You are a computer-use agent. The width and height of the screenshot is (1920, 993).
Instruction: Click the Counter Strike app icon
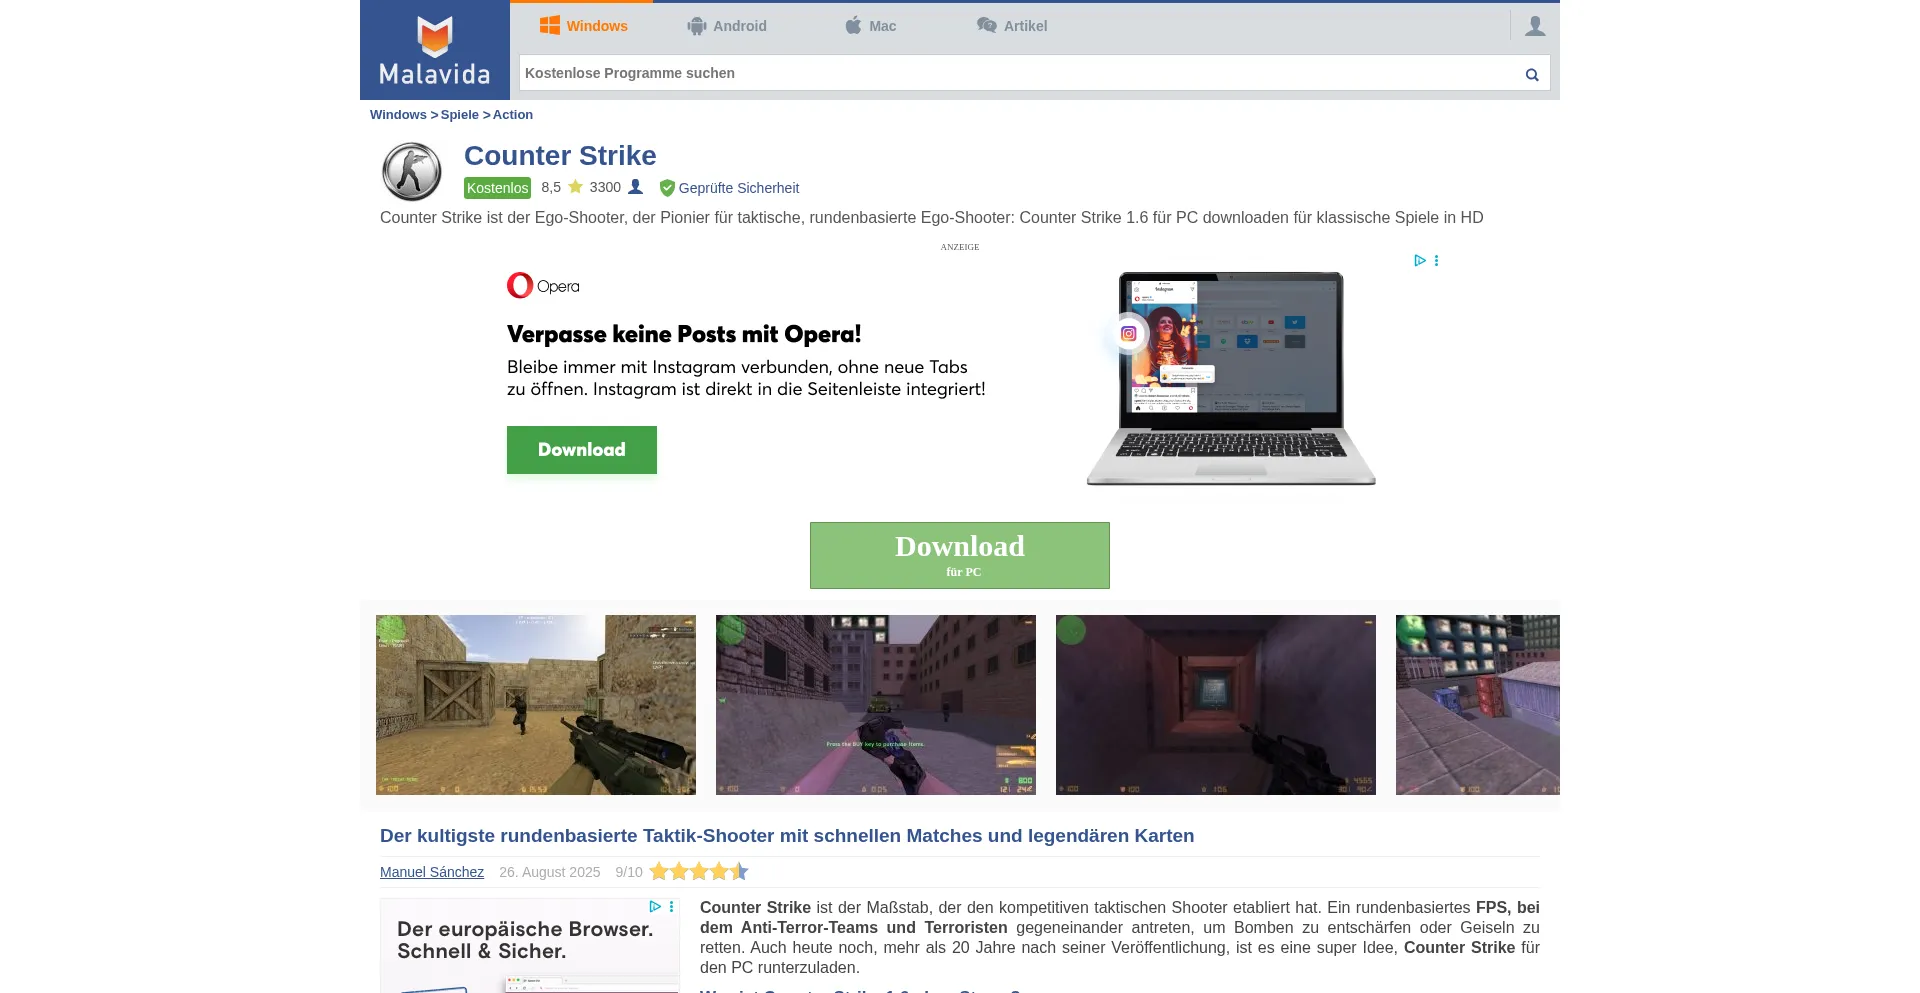coord(412,172)
